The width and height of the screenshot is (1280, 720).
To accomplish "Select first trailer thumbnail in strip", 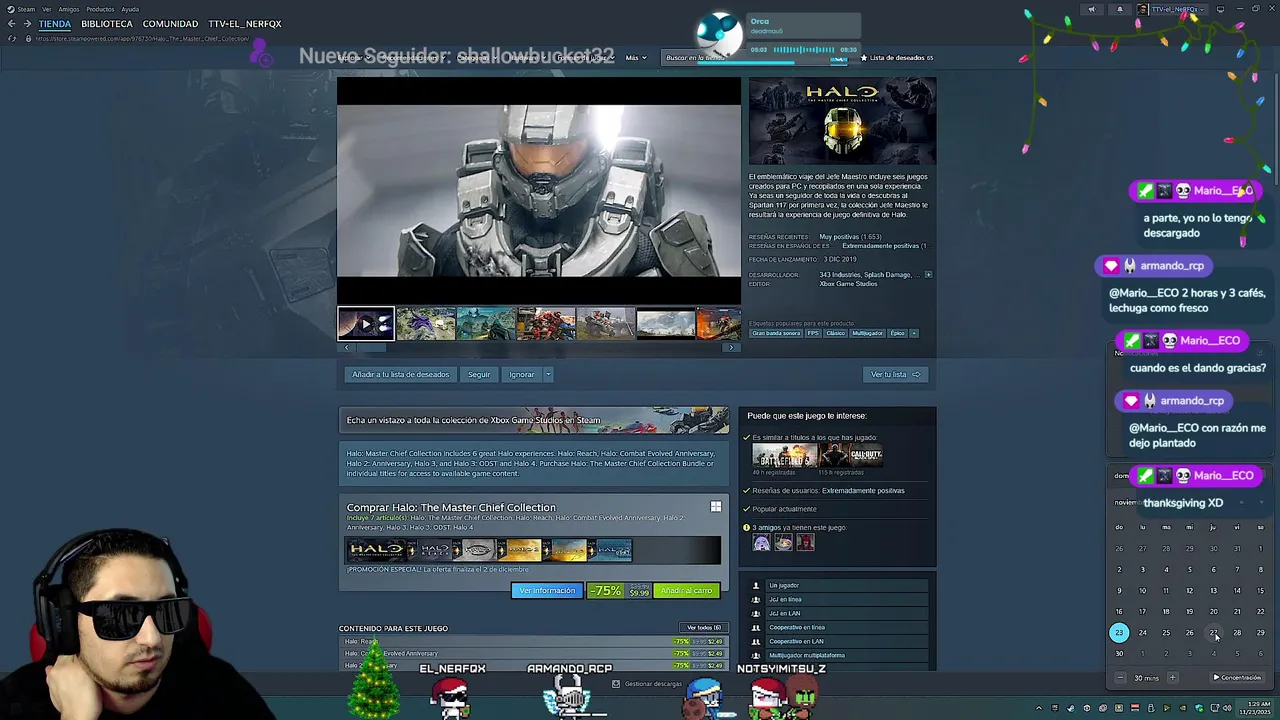I will coord(366,324).
